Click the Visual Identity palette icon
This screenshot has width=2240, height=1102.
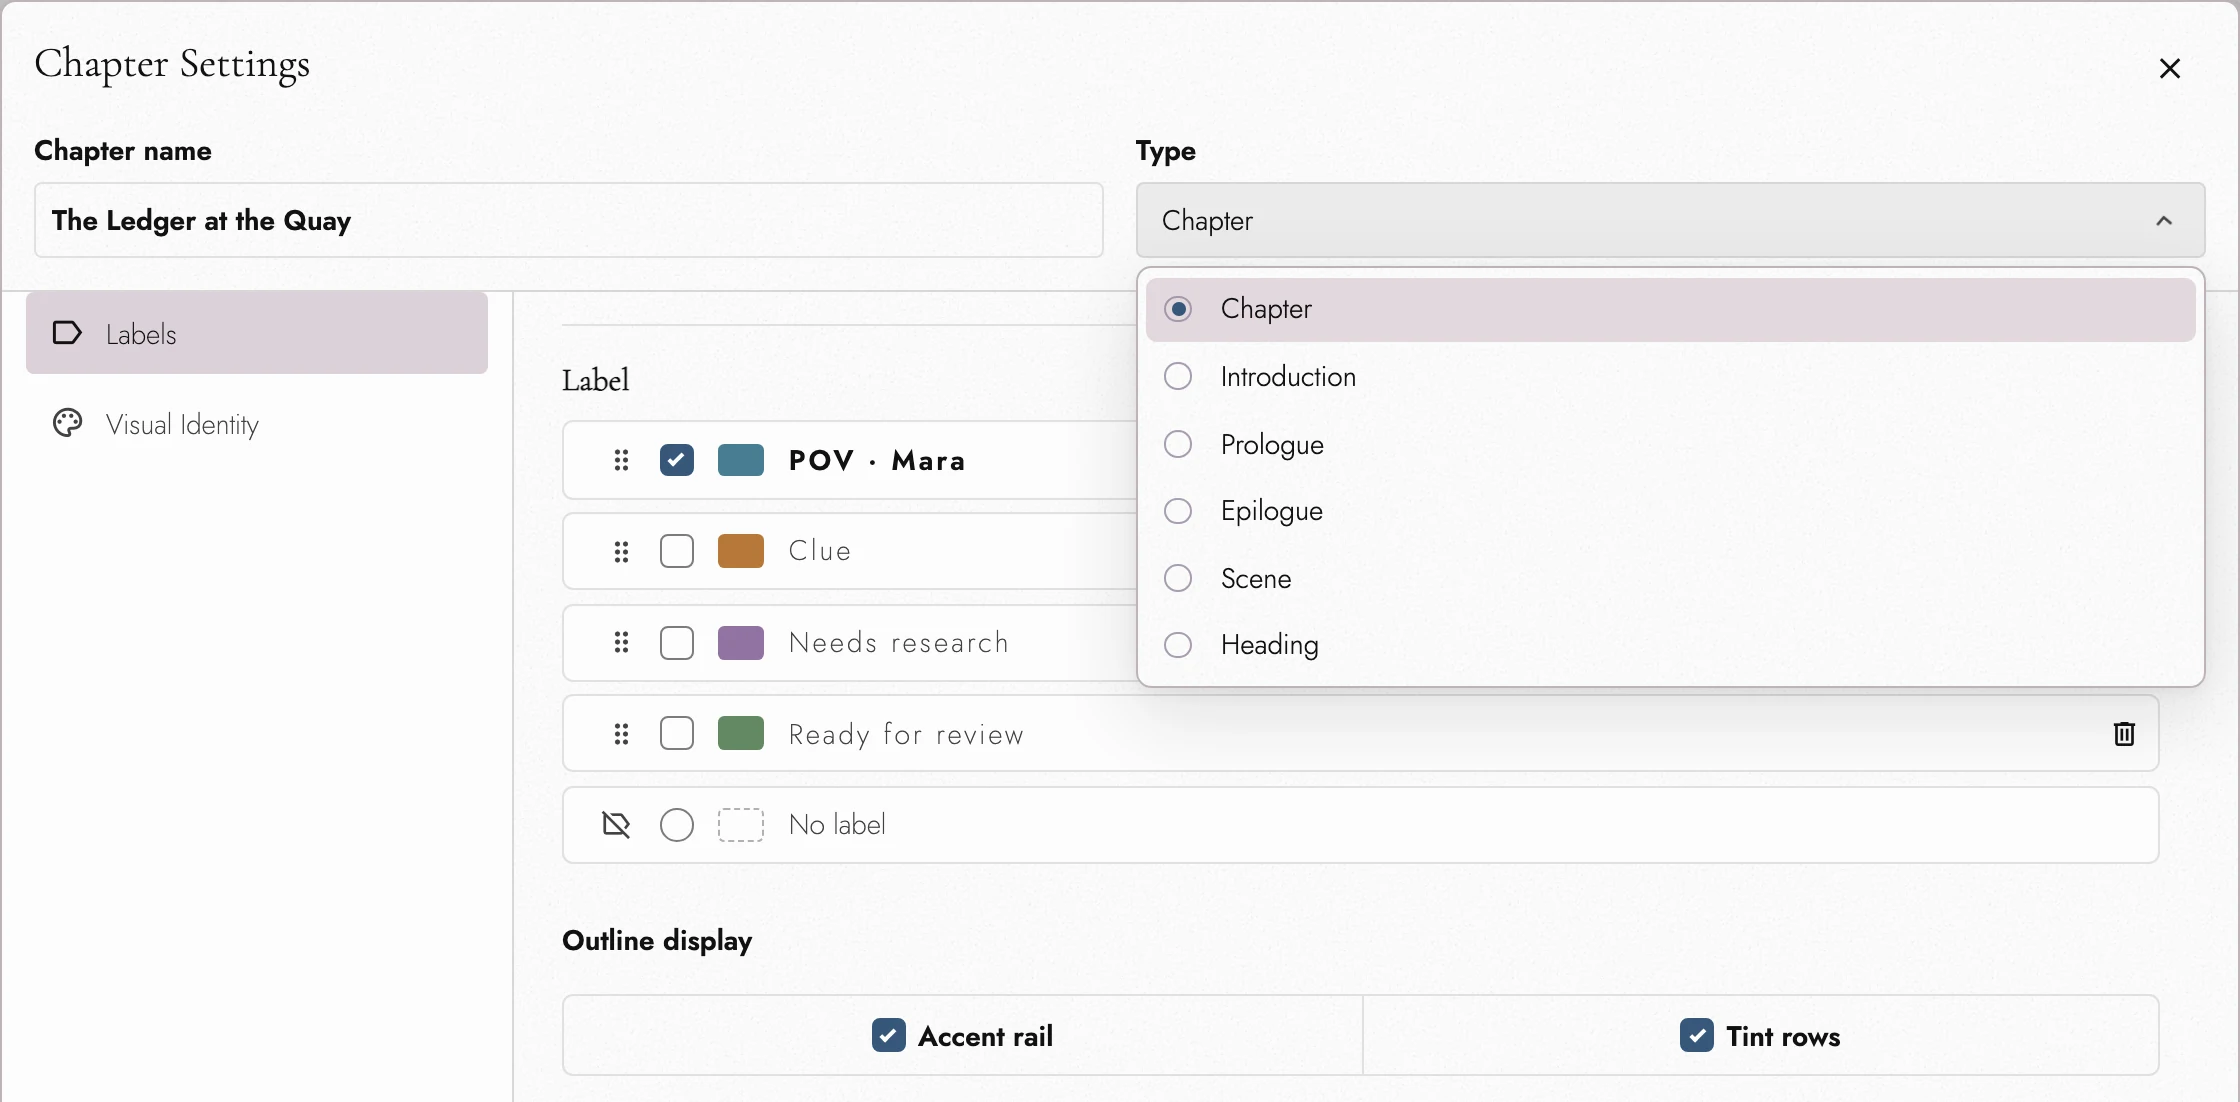click(x=67, y=424)
